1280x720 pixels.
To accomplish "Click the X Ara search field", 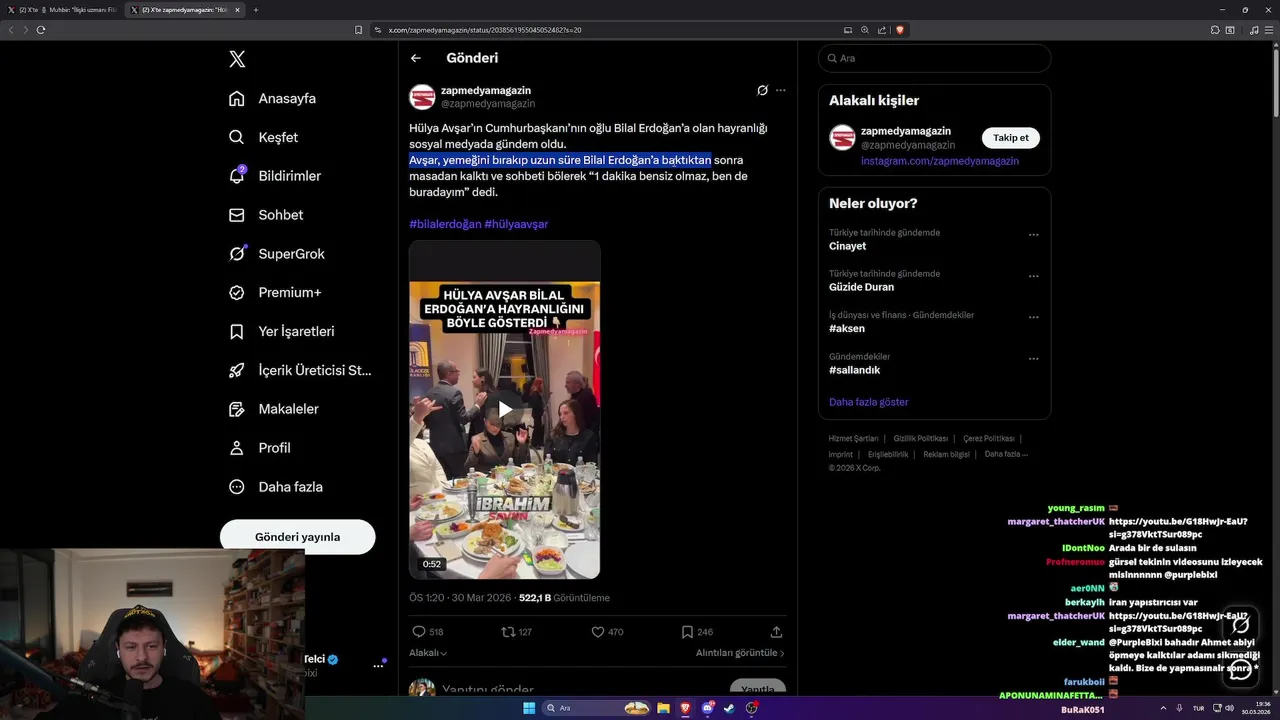I will click(935, 58).
